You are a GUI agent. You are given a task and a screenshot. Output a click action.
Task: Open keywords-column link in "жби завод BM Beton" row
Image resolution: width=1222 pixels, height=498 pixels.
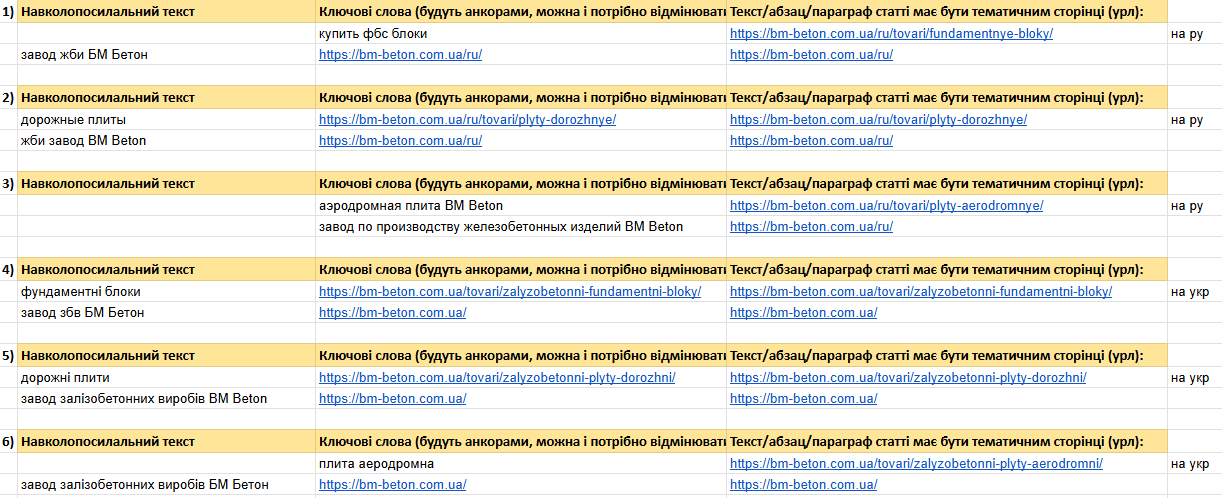tap(400, 140)
